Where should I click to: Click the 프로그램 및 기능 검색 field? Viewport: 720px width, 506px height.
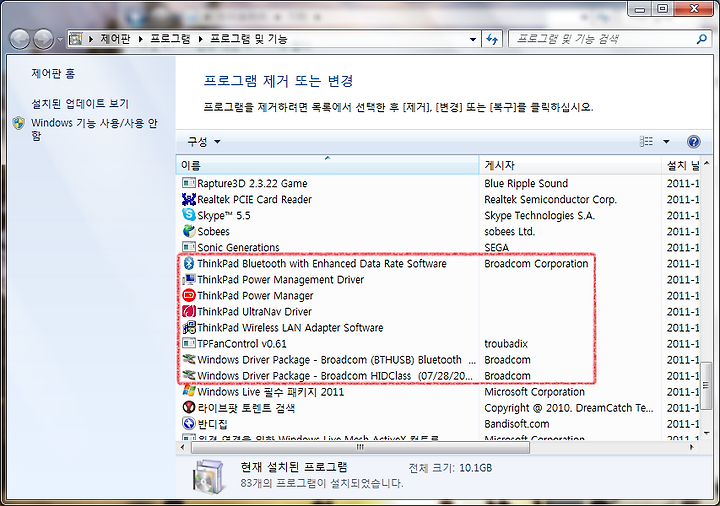click(x=602, y=39)
